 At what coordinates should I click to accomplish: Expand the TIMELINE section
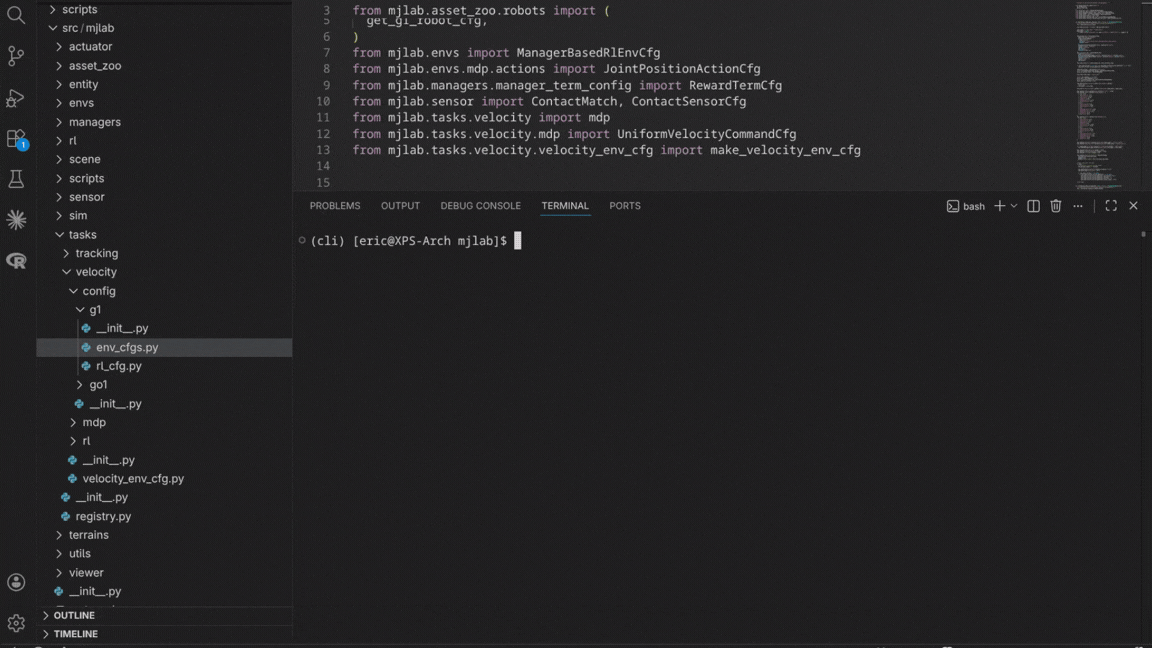[x=76, y=634]
